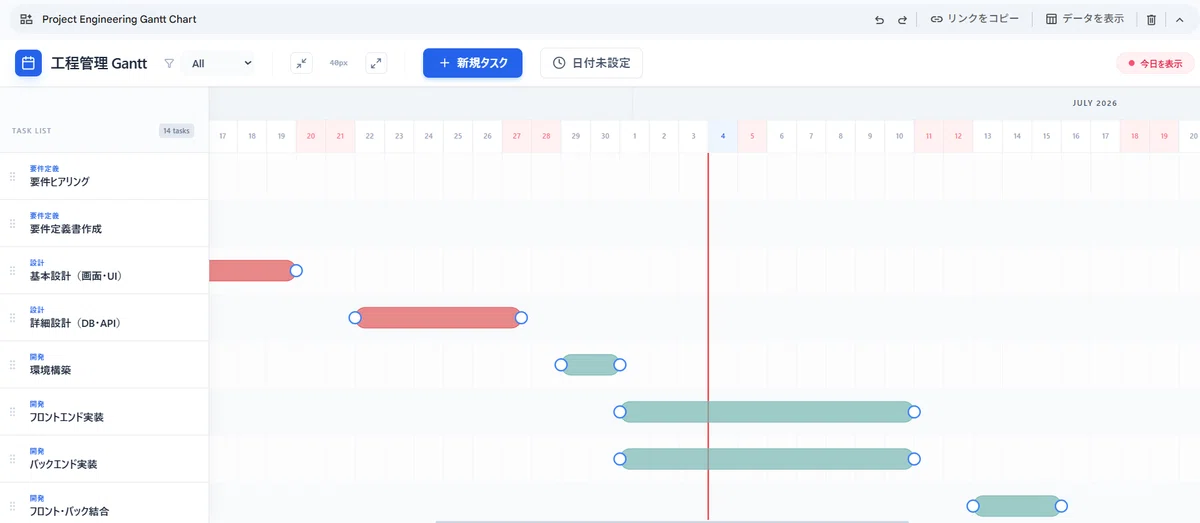1200x523 pixels.
Task: Click the day 30 column header
Action: tap(605, 136)
